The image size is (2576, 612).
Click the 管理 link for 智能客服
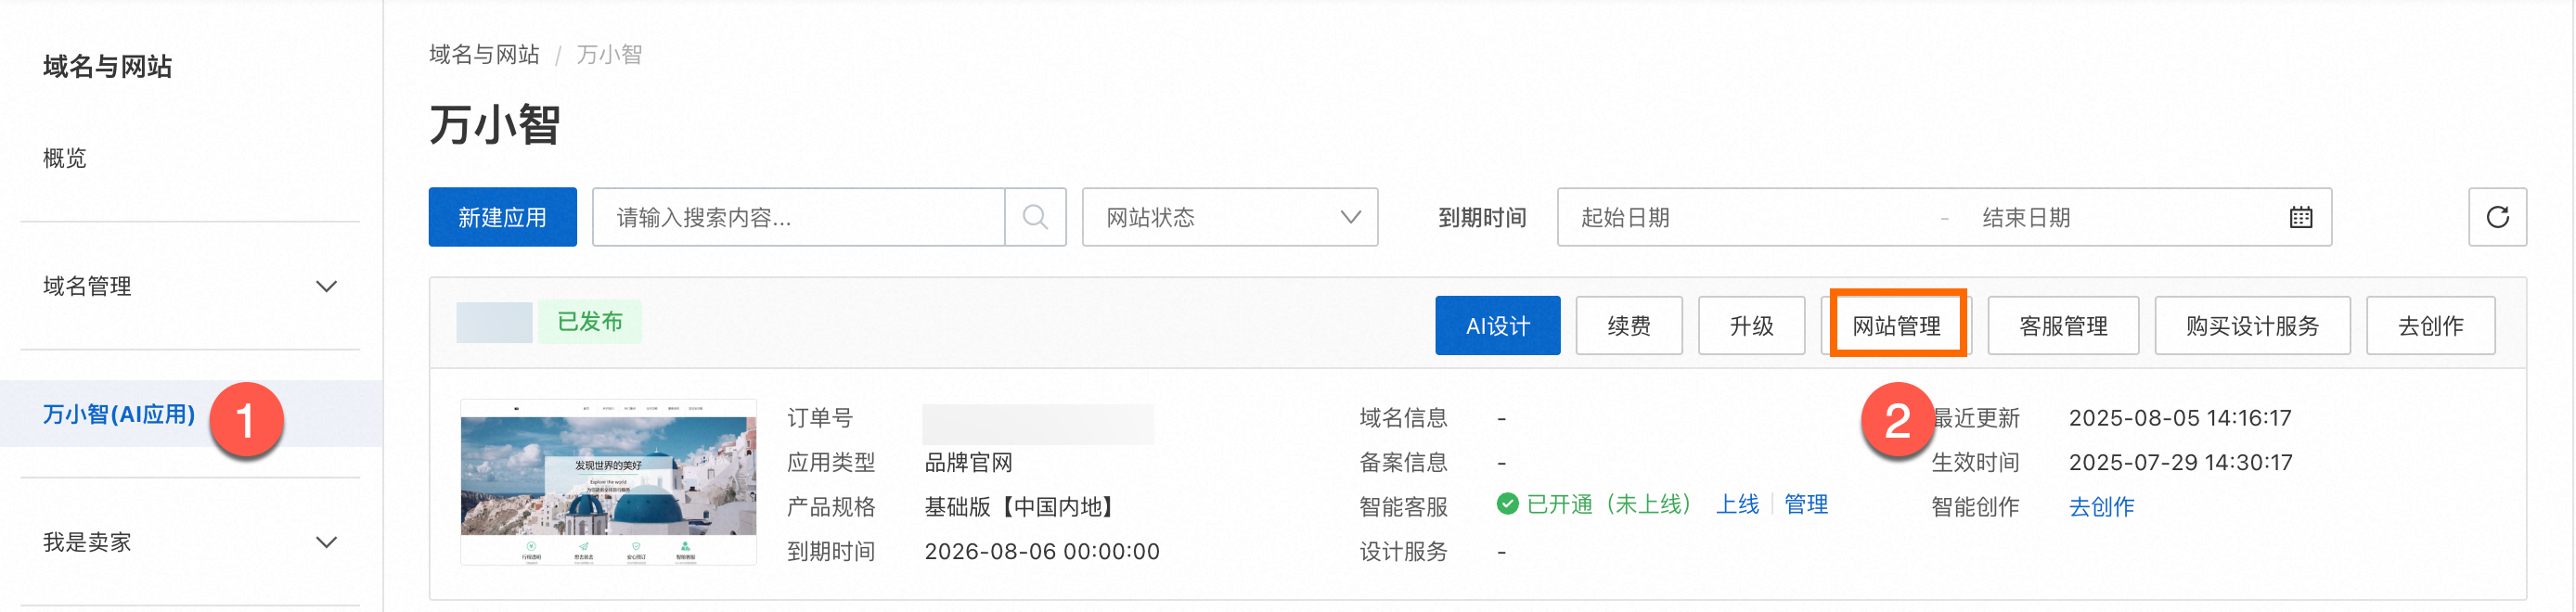point(1805,505)
